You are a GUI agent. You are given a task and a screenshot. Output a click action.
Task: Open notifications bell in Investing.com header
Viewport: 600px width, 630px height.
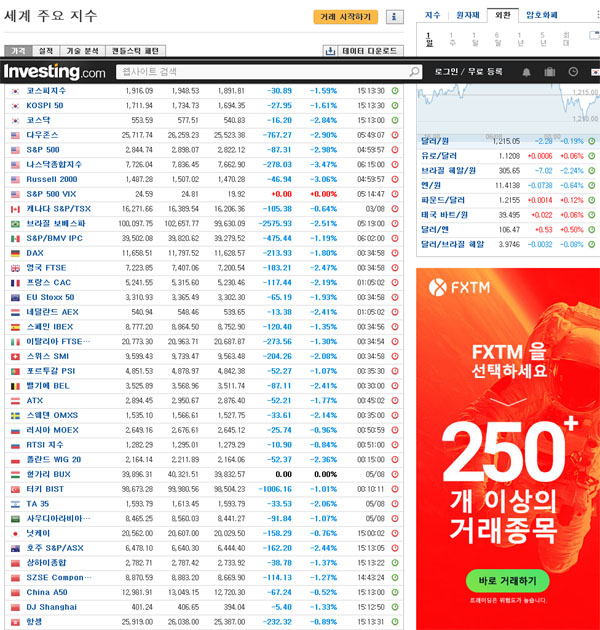point(525,72)
